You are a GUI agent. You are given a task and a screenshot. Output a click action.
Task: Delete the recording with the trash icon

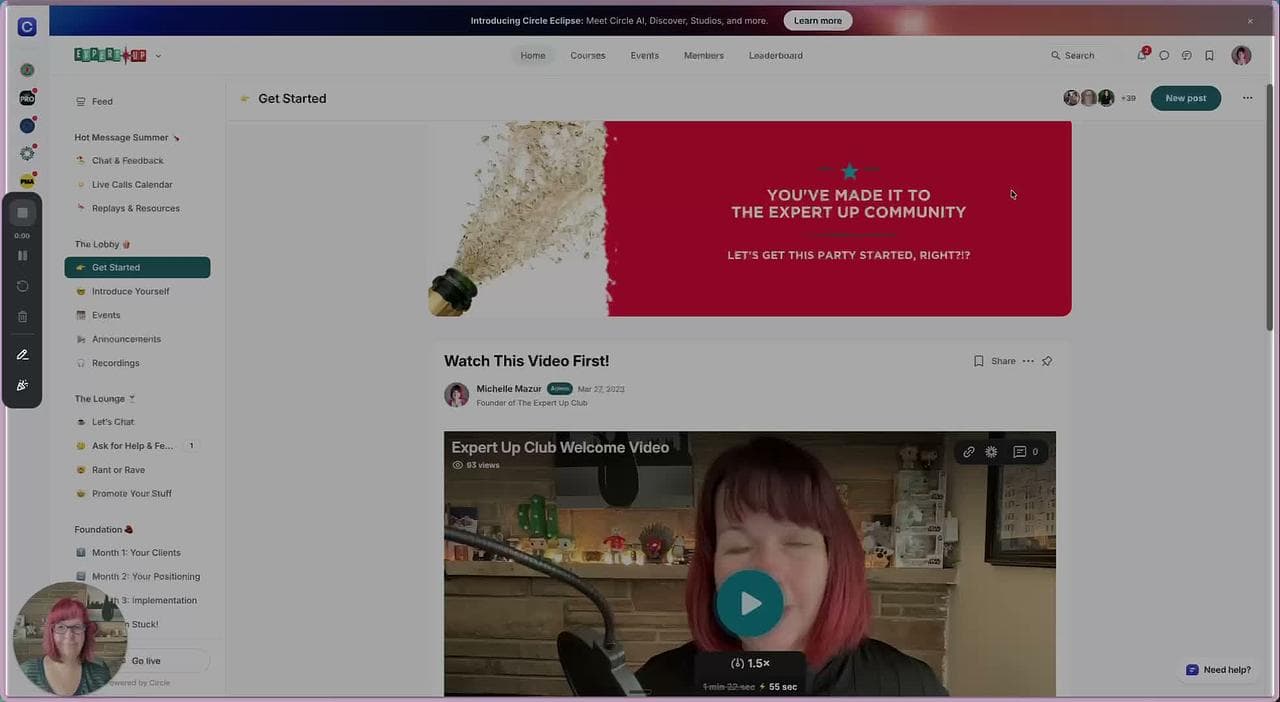pyautogui.click(x=22, y=316)
